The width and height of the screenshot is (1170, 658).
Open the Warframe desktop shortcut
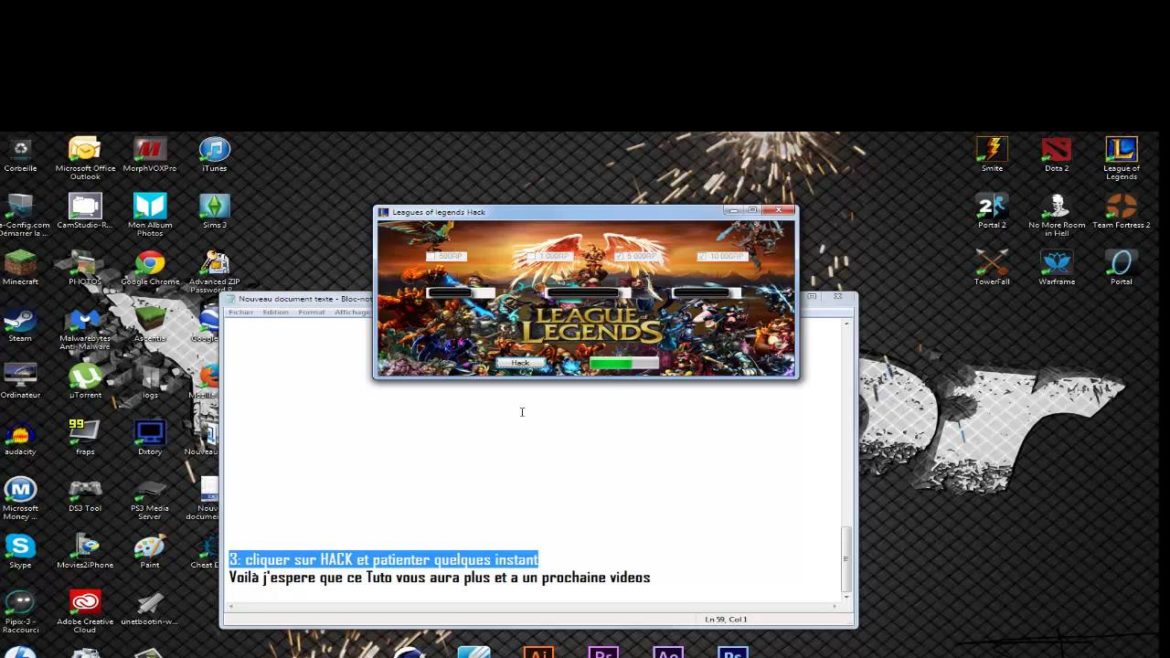(1056, 264)
